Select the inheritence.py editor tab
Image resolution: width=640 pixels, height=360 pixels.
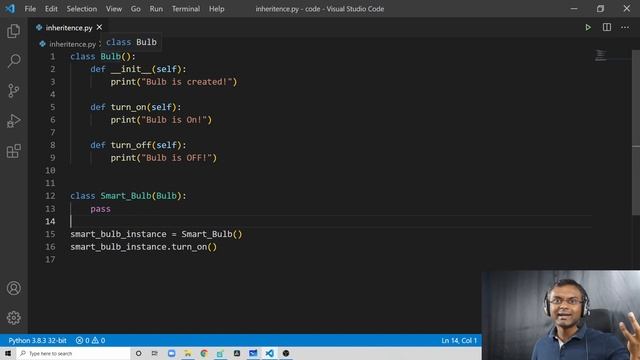tap(69, 27)
